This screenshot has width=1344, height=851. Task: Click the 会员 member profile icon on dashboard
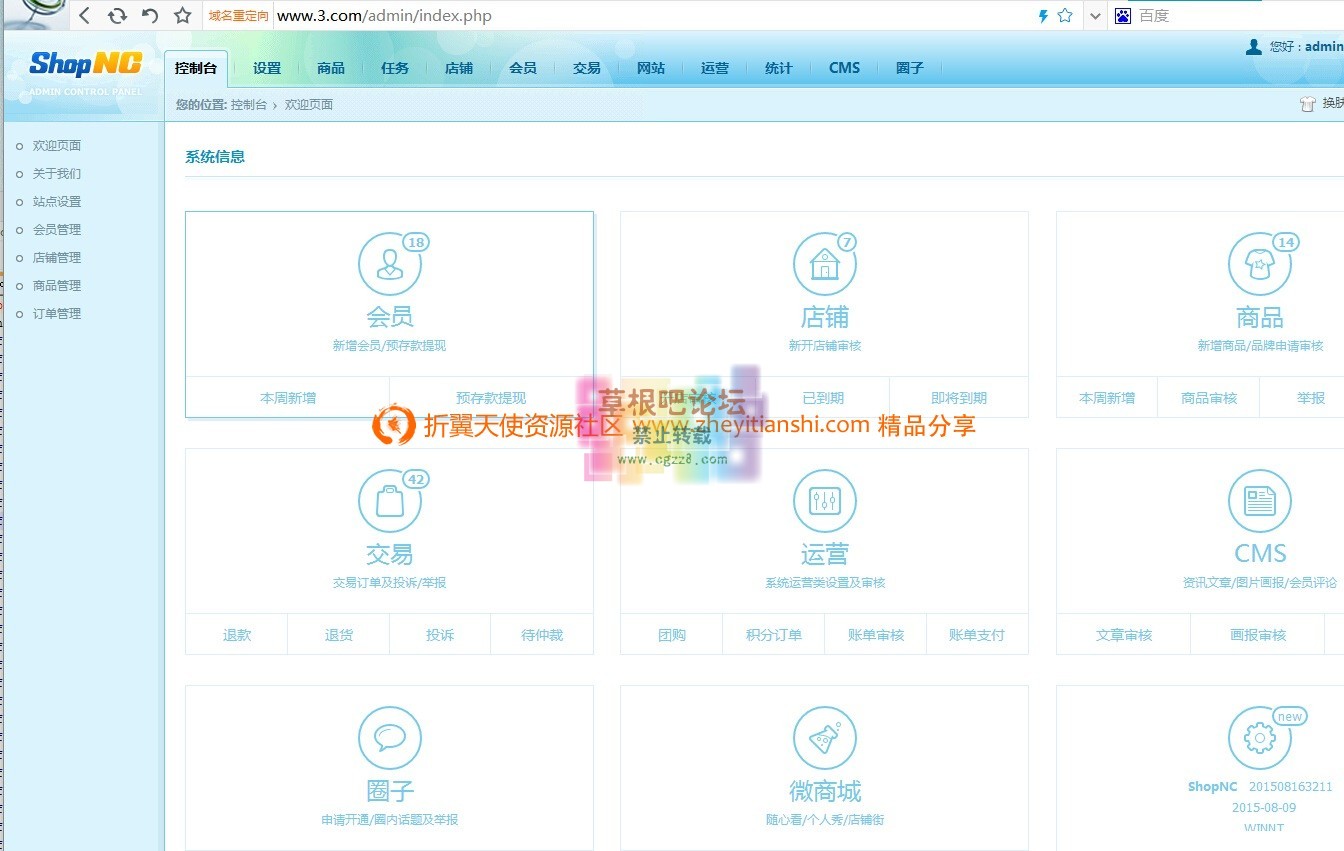click(x=390, y=261)
